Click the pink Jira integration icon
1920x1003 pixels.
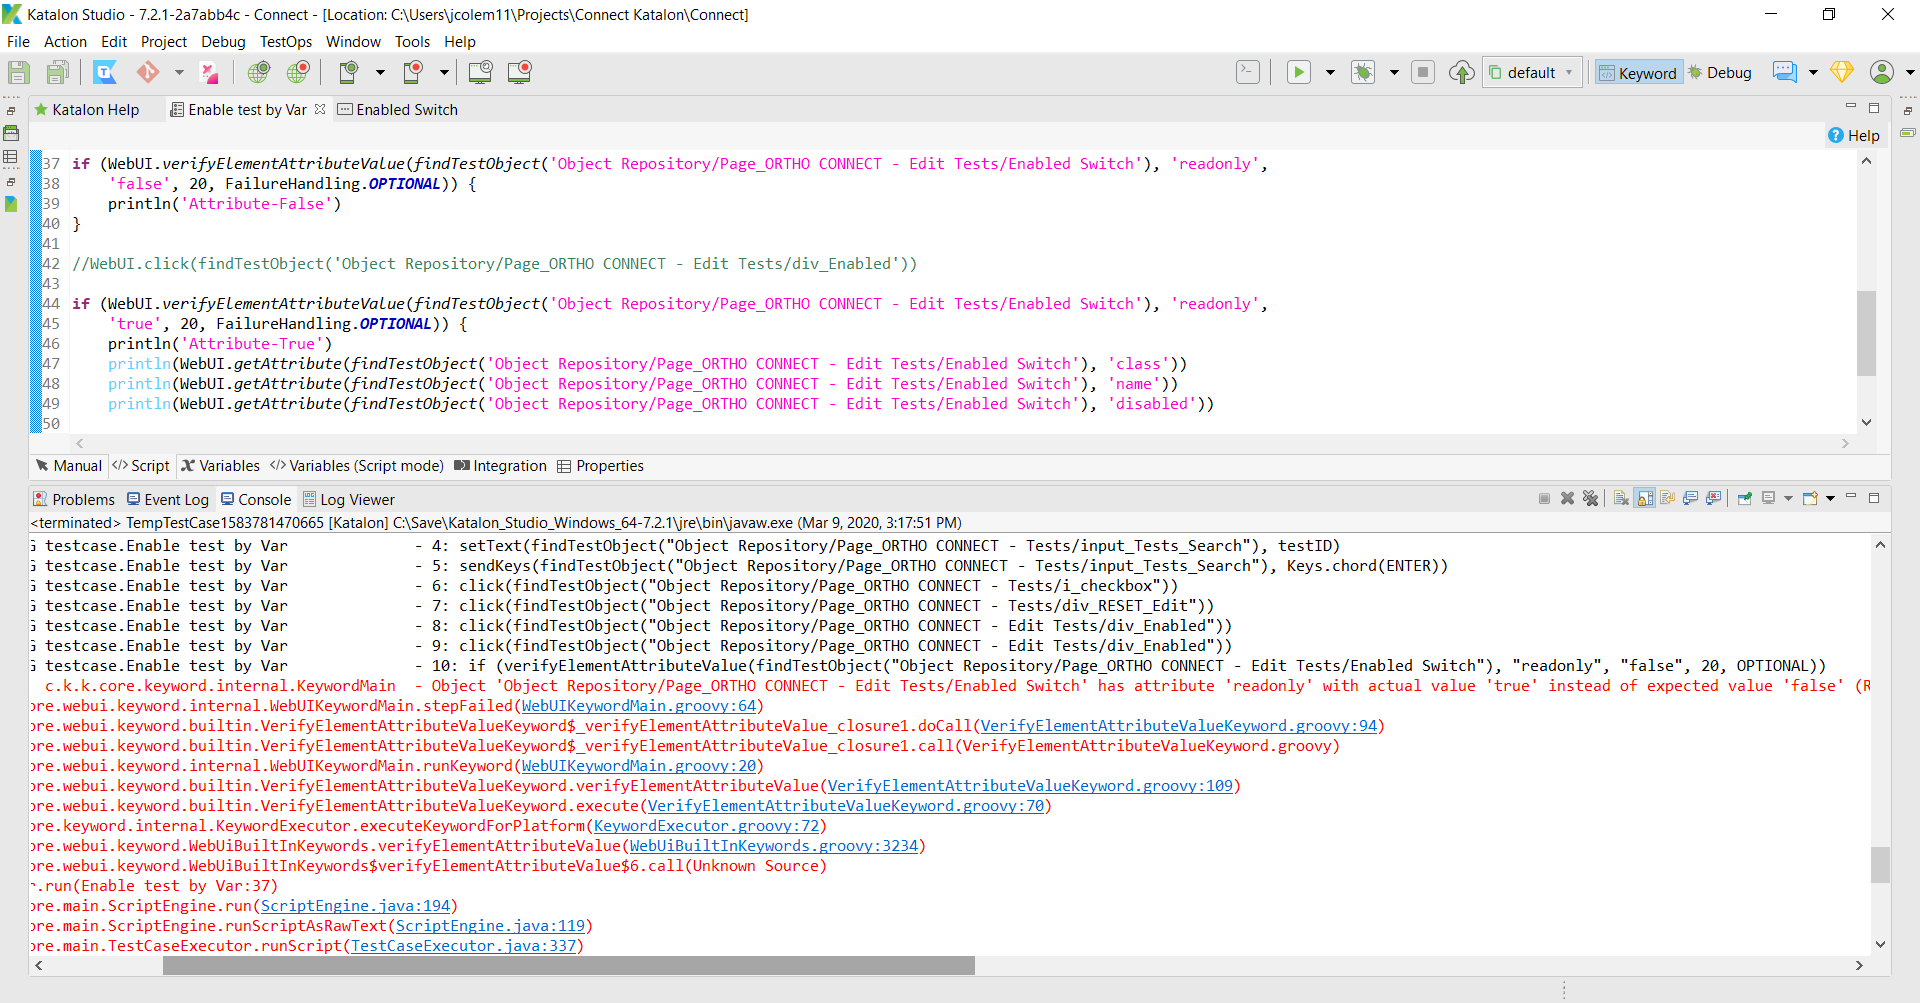pos(210,72)
